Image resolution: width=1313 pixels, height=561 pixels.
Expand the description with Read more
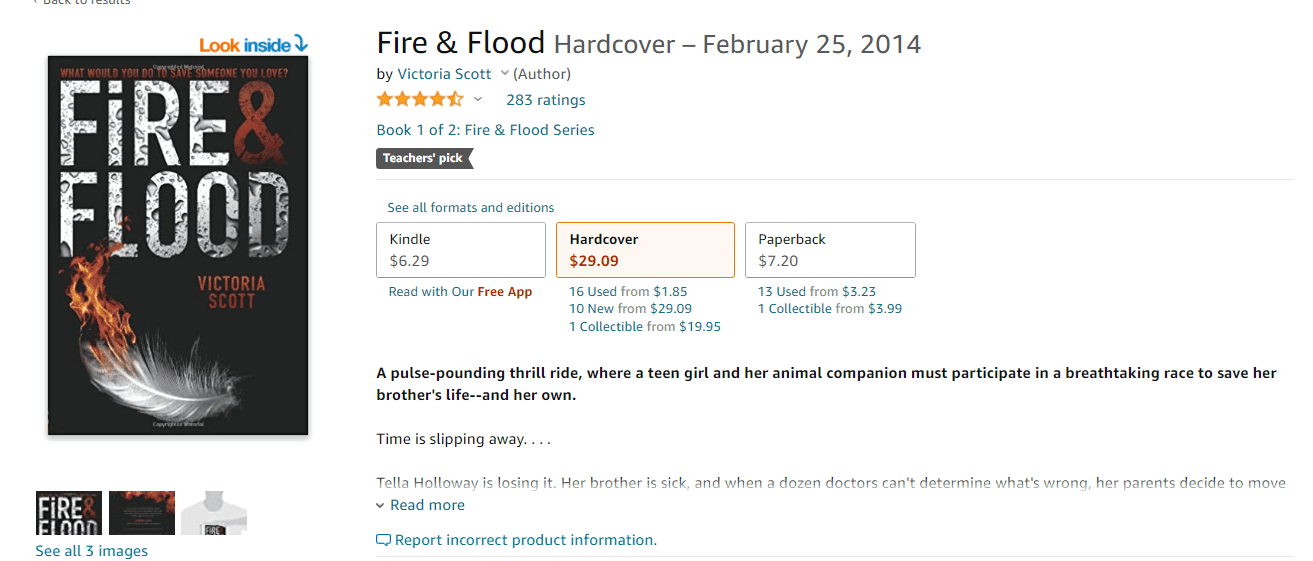[x=427, y=505]
